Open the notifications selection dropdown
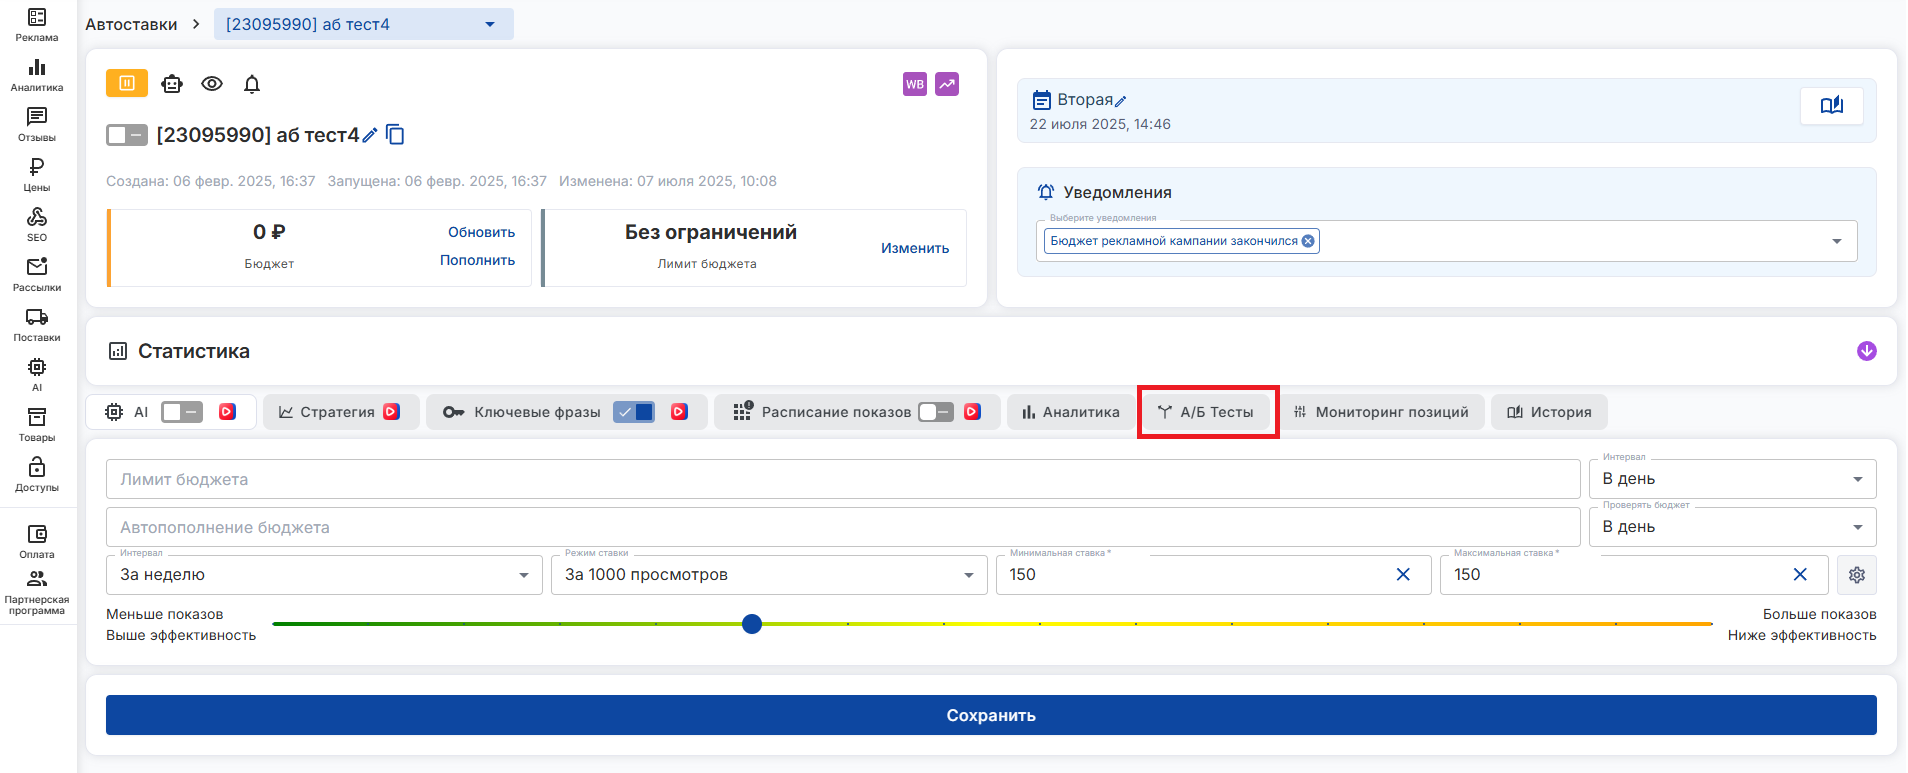This screenshot has height=773, width=1908. [x=1836, y=241]
